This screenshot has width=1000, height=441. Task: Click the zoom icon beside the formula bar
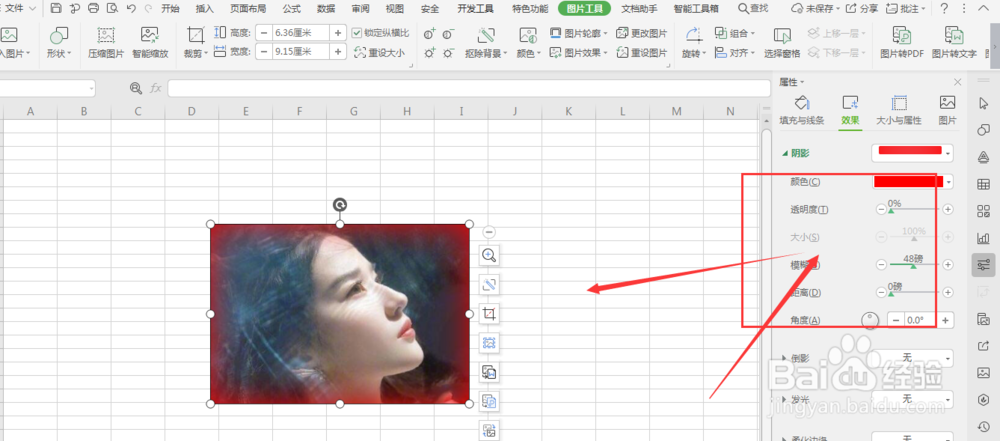point(135,88)
